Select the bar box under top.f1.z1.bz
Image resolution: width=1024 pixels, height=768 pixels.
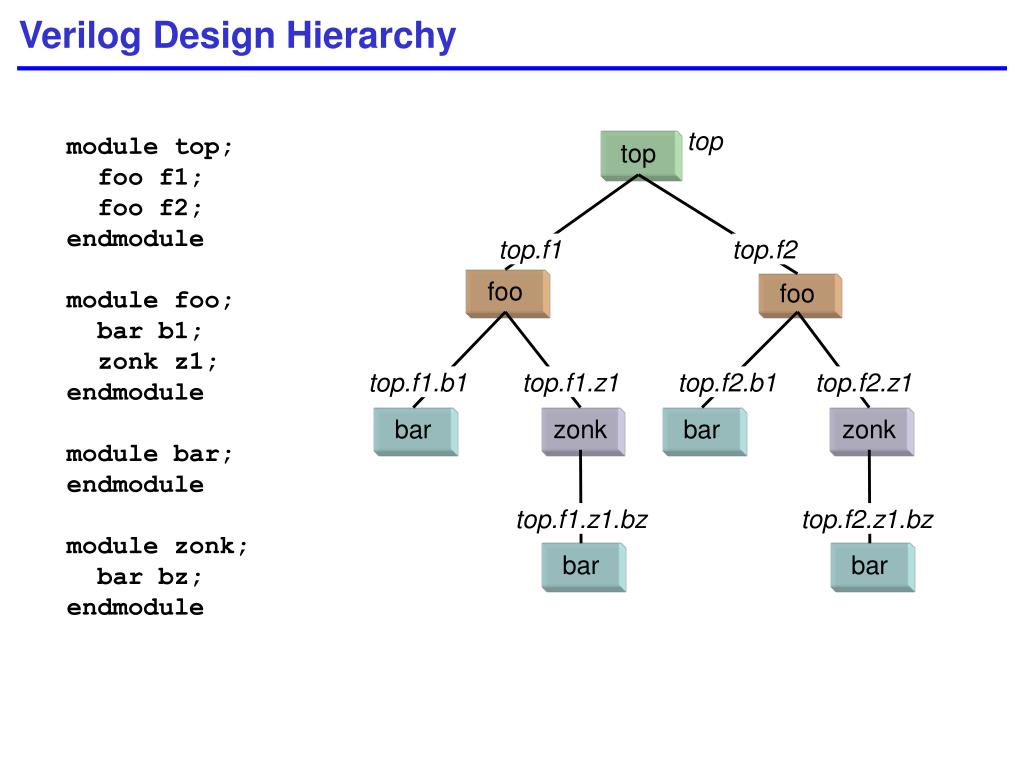pos(584,568)
